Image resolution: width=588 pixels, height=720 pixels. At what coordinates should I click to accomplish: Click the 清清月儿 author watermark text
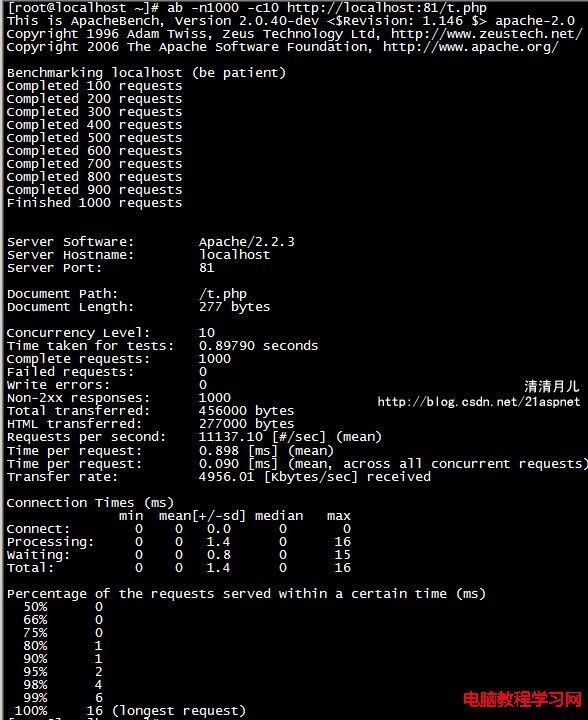click(x=552, y=386)
